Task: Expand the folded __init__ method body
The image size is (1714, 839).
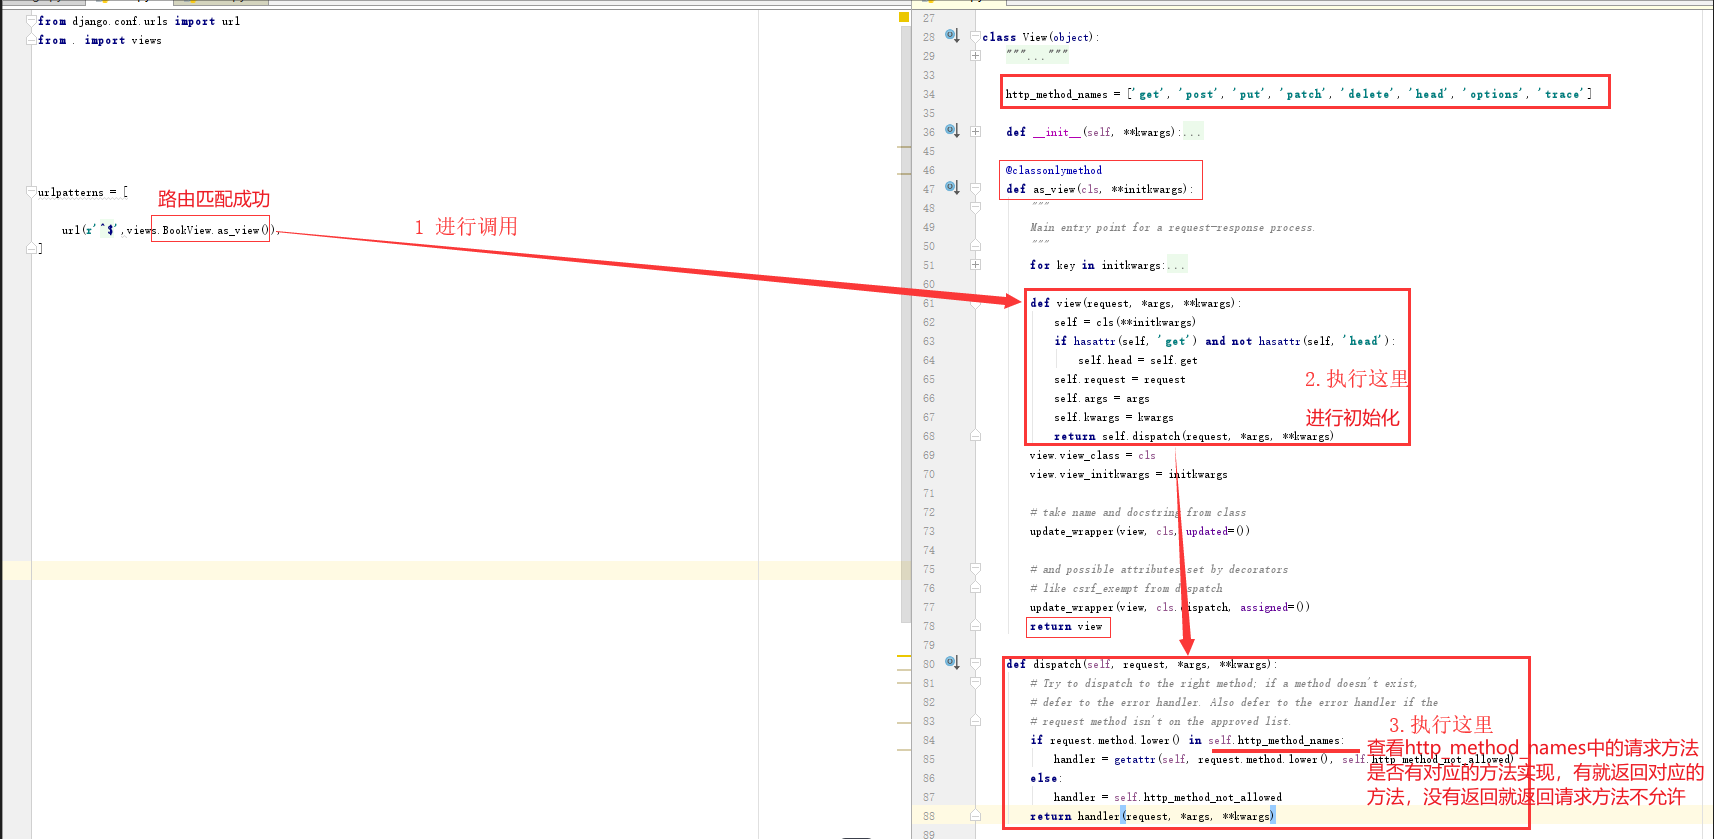Action: [x=975, y=132]
